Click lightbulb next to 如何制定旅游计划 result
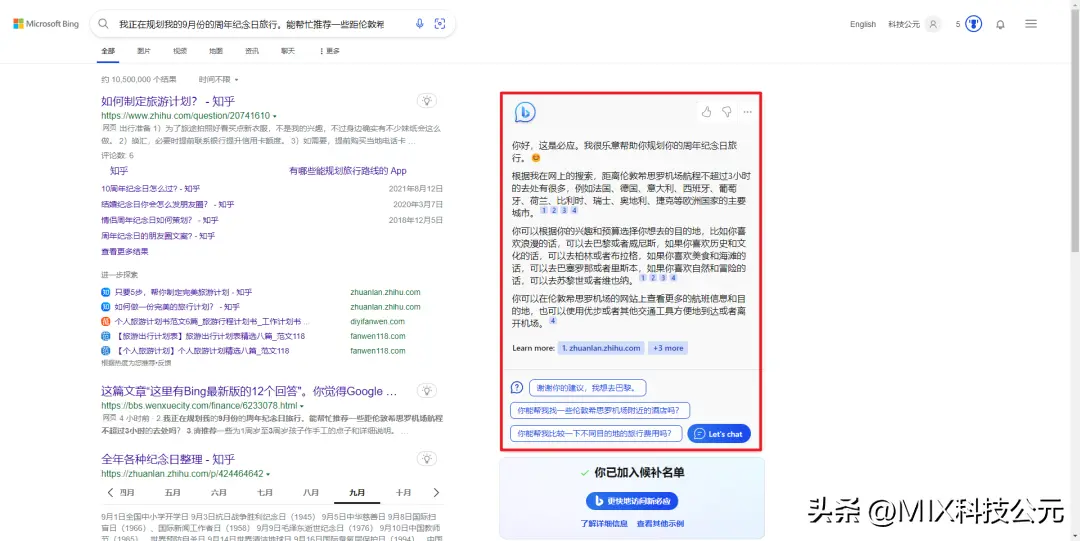The image size is (1080, 541). 427,101
